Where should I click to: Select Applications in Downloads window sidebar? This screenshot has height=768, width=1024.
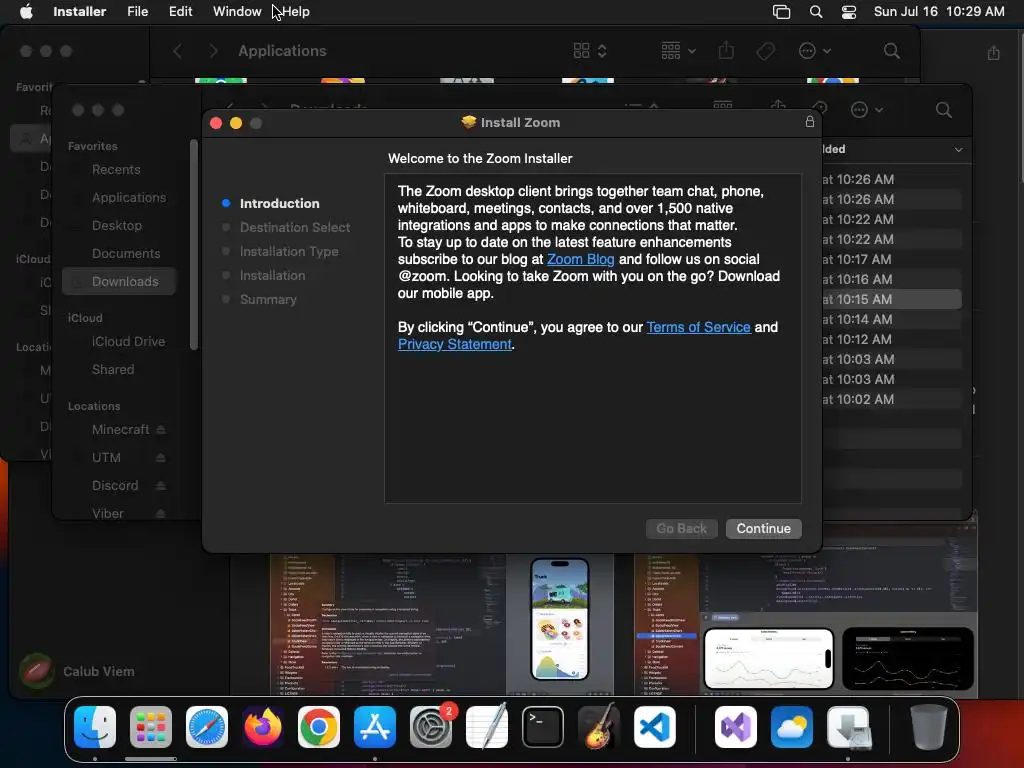(x=129, y=197)
